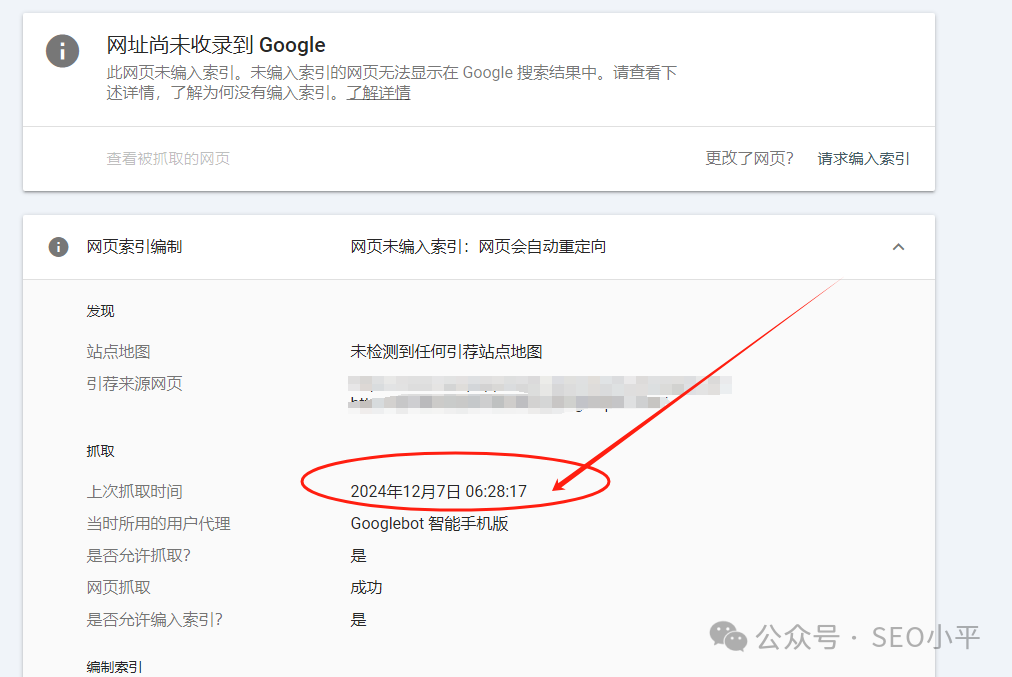
Task: Click the 引荐来源网页 label
Action: click(134, 384)
